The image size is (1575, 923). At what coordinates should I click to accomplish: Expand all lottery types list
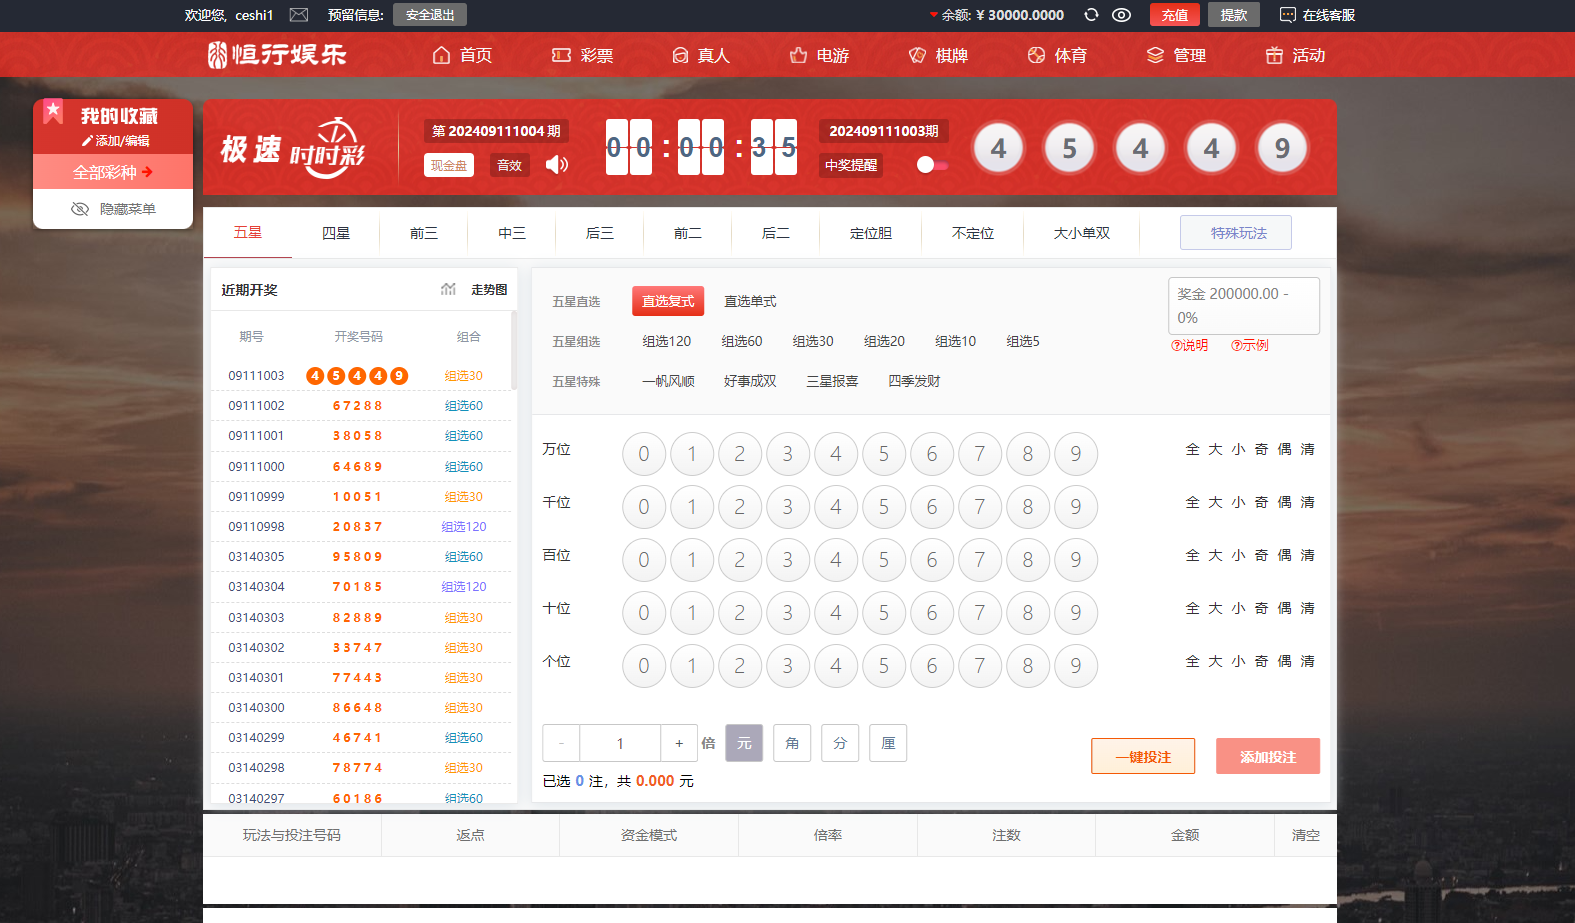(113, 172)
